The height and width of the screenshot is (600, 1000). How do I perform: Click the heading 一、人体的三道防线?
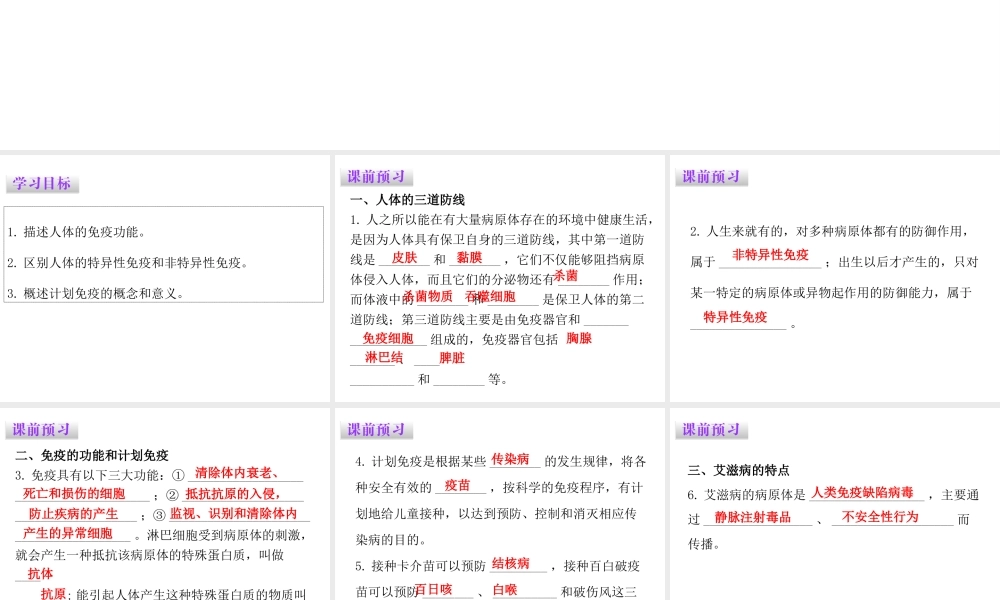pyautogui.click(x=408, y=200)
